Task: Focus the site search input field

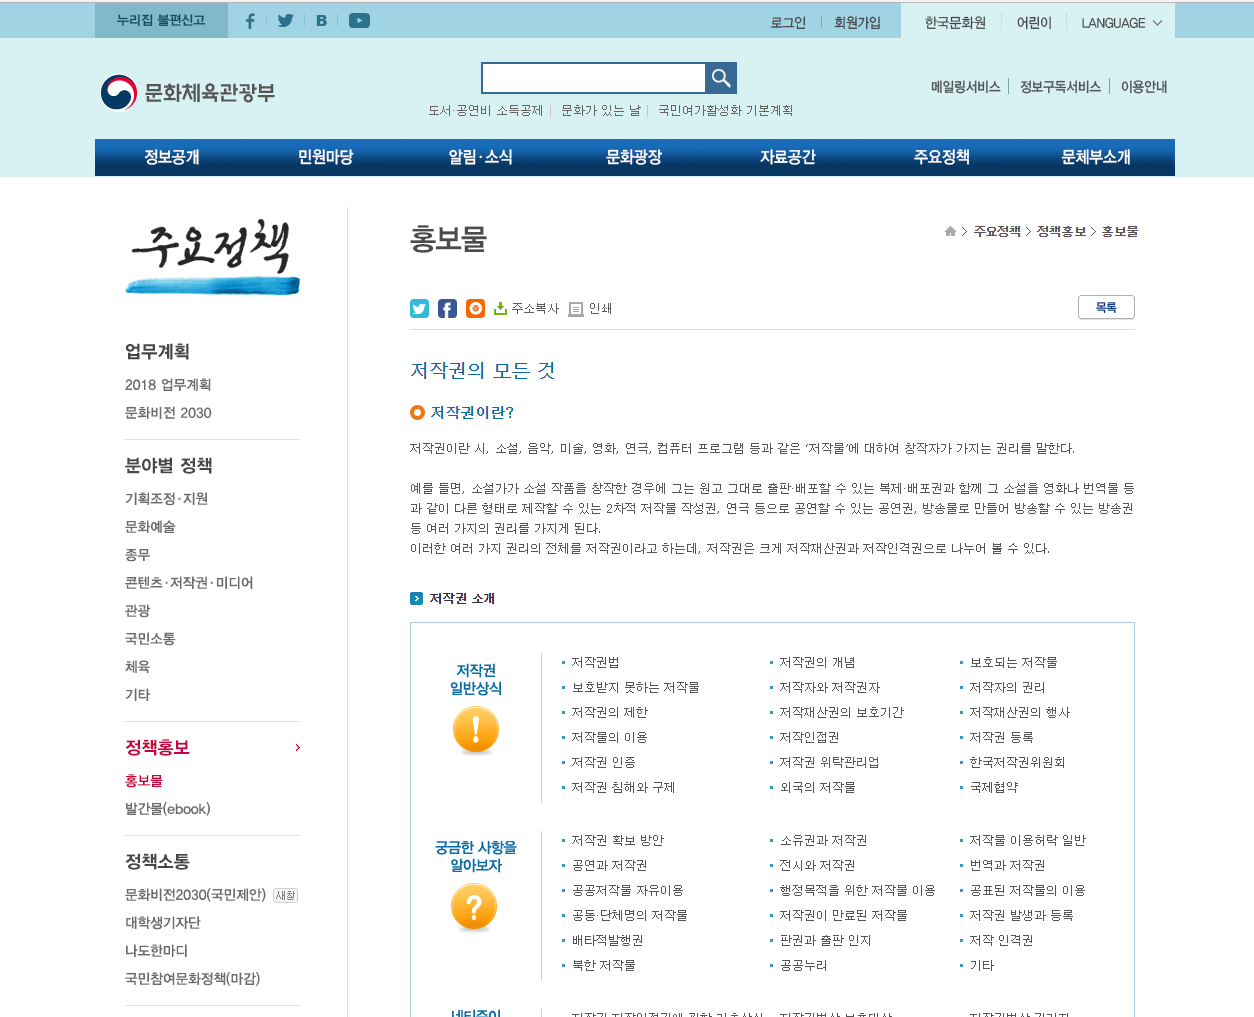Action: (594, 77)
